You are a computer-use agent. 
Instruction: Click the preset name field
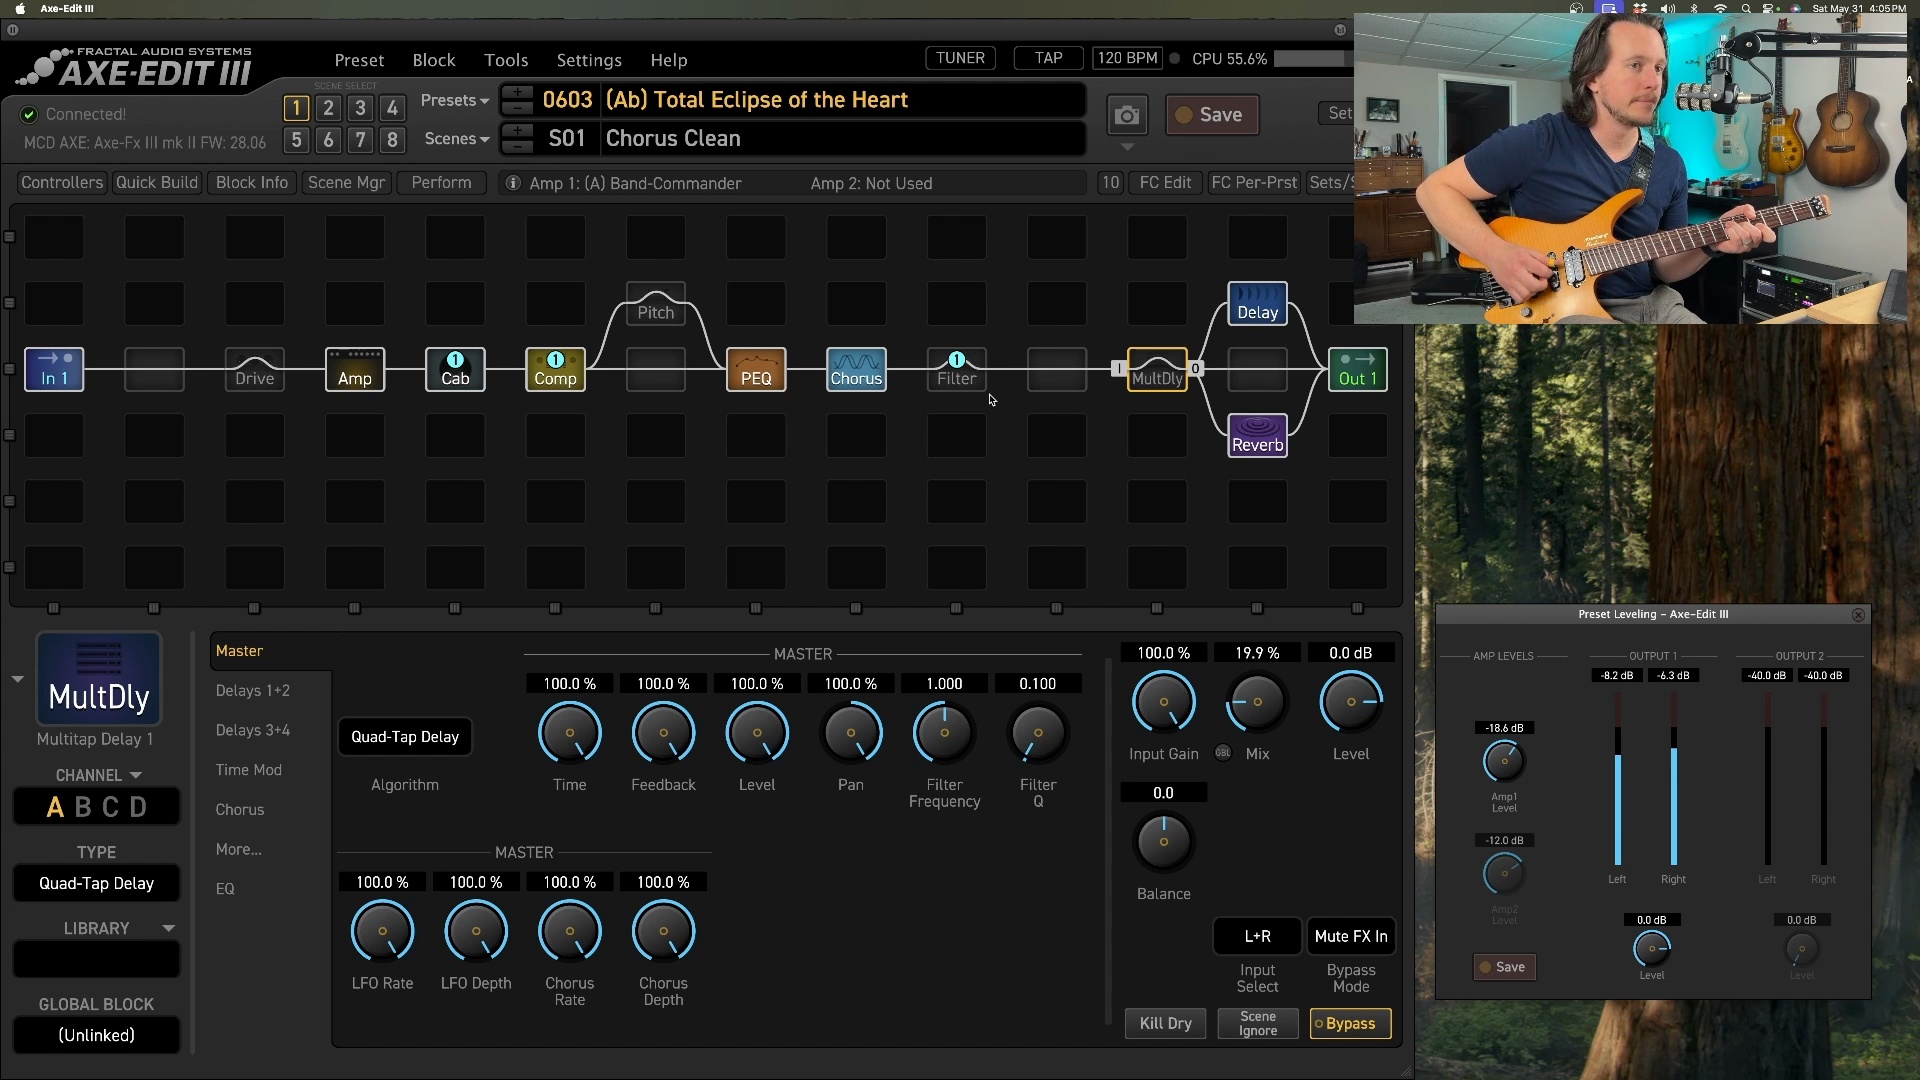tap(843, 100)
